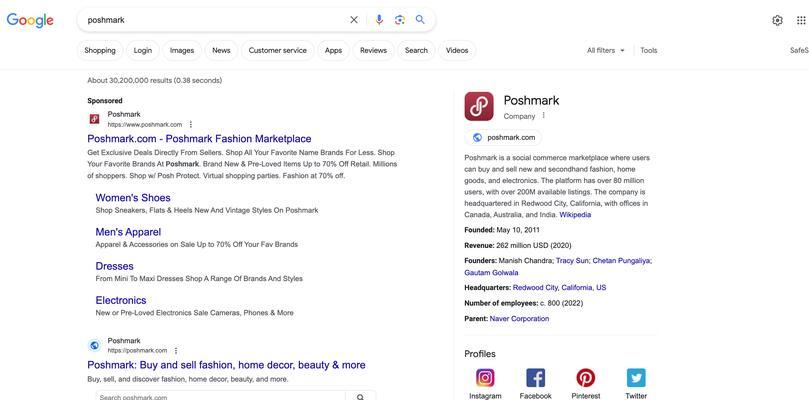The image size is (809, 400).
Task: Click the Poshmark knowledge panel title
Action: pyautogui.click(x=531, y=100)
